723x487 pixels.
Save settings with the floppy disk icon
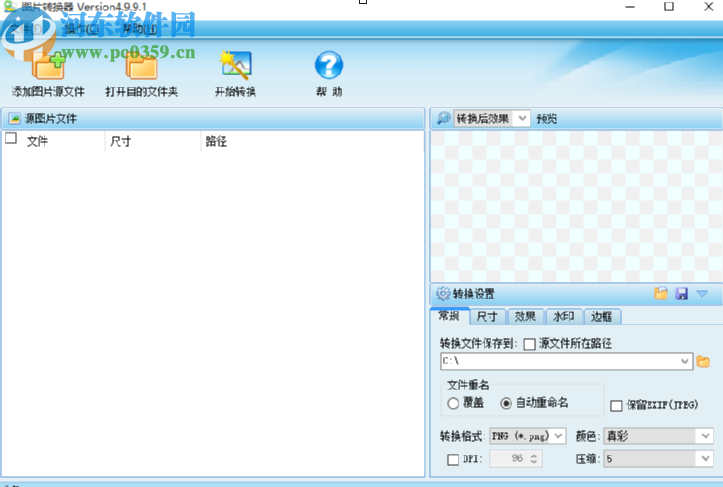click(x=682, y=293)
